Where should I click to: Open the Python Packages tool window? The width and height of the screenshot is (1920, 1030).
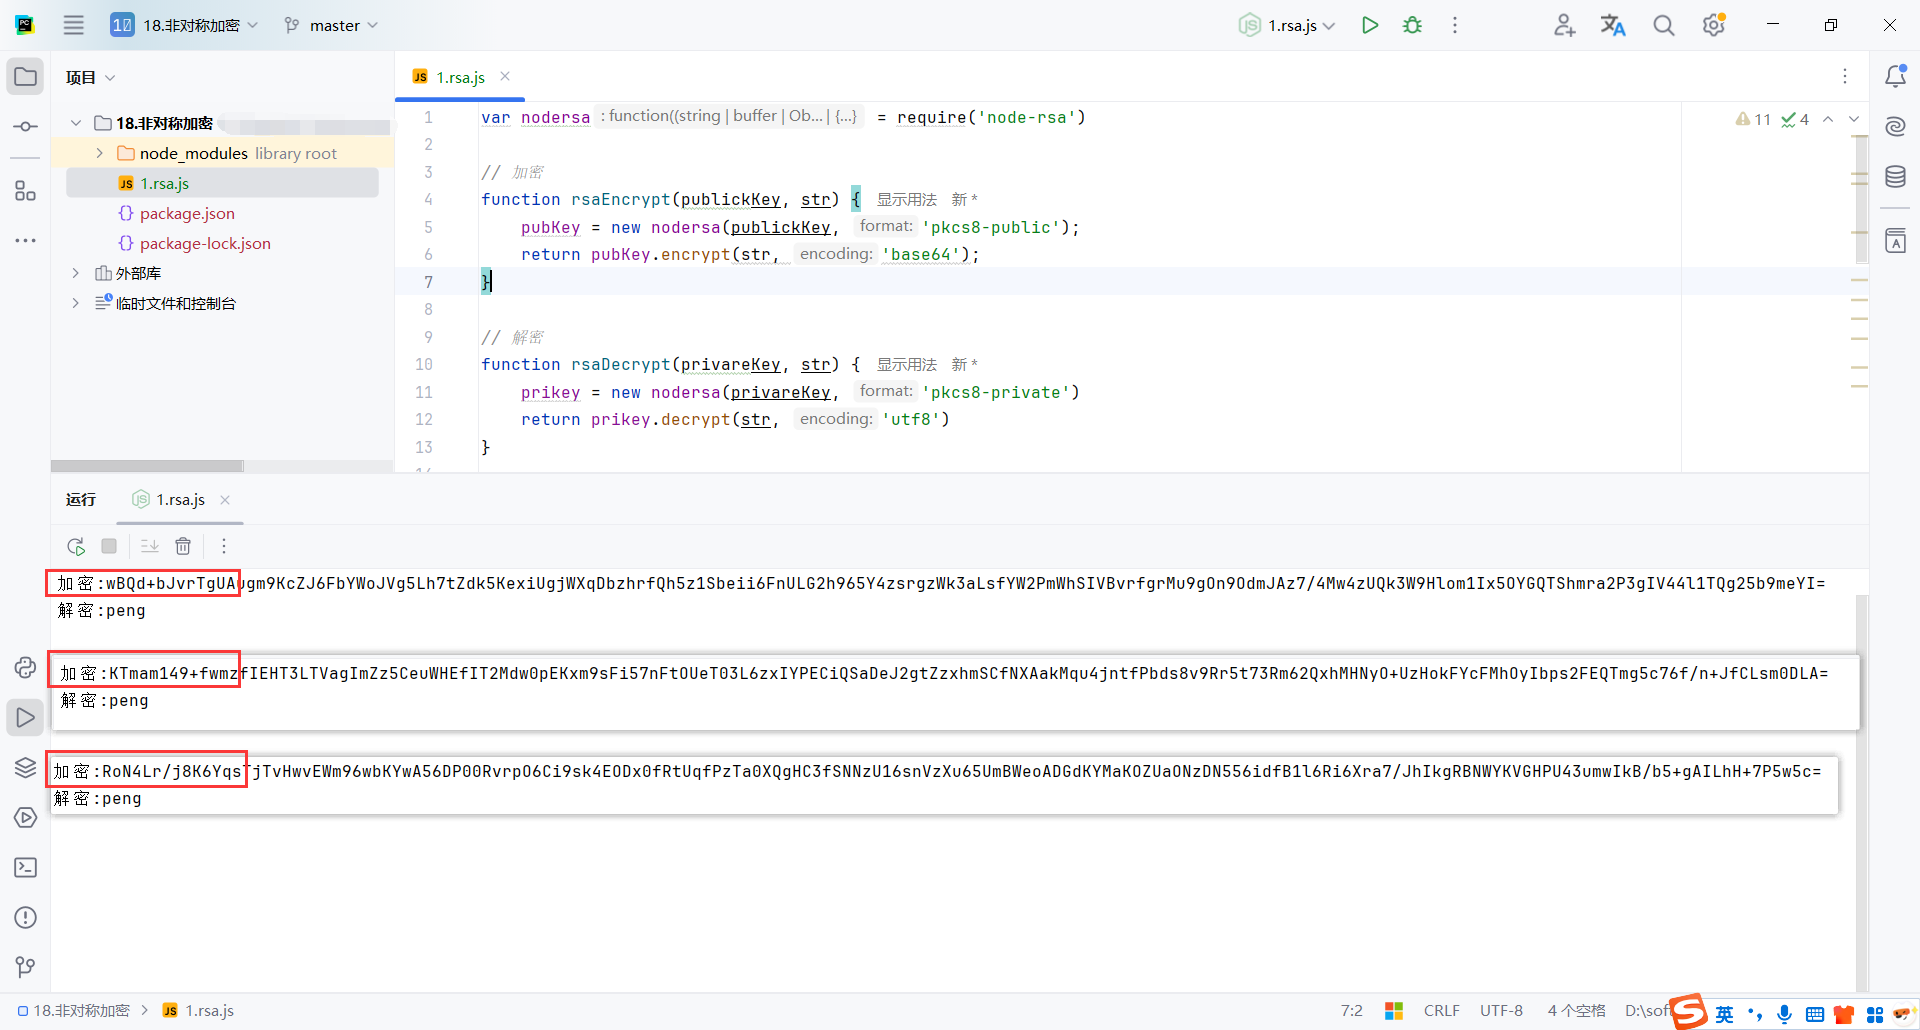tap(26, 767)
